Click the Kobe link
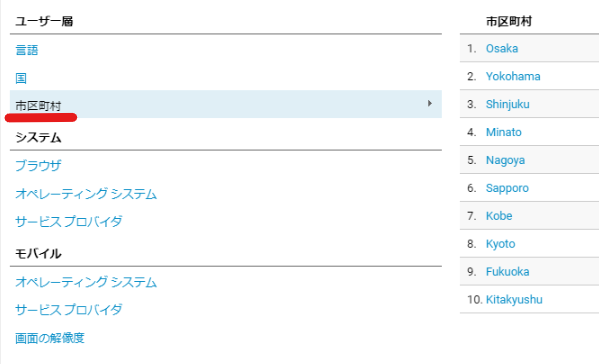This screenshot has width=599, height=364. [499, 216]
